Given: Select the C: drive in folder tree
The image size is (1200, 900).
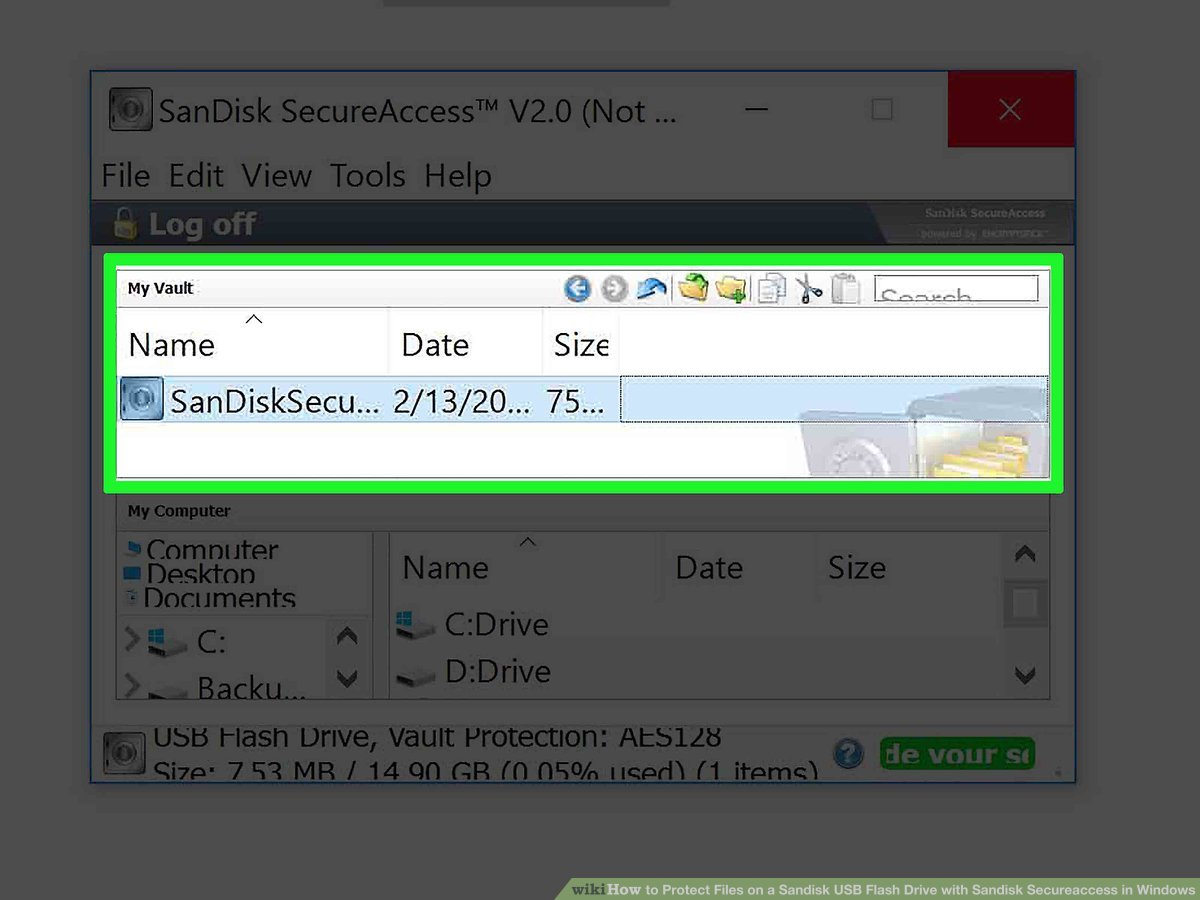Looking at the screenshot, I should 211,641.
